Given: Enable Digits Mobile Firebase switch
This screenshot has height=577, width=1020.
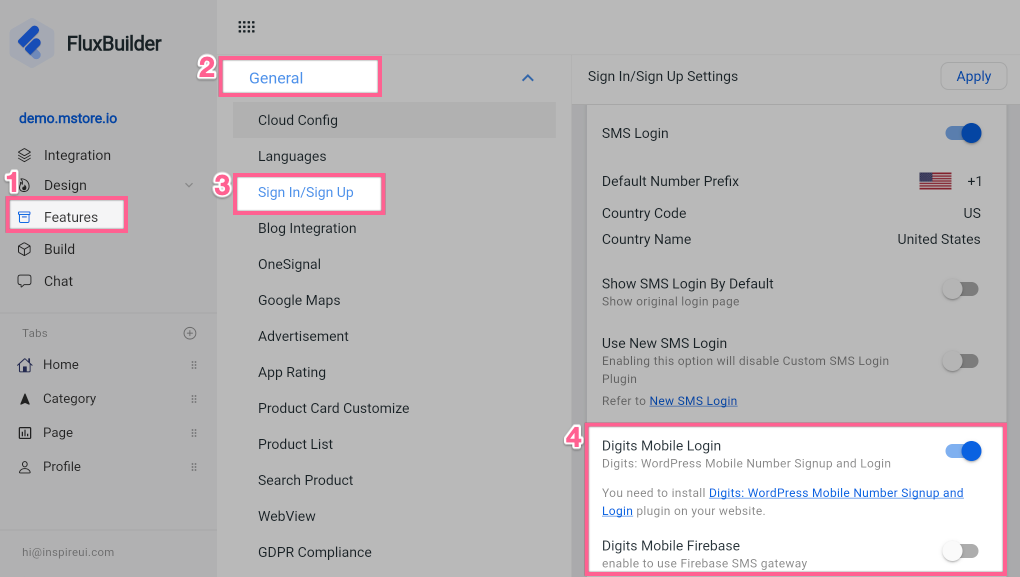Looking at the screenshot, I should click(961, 551).
